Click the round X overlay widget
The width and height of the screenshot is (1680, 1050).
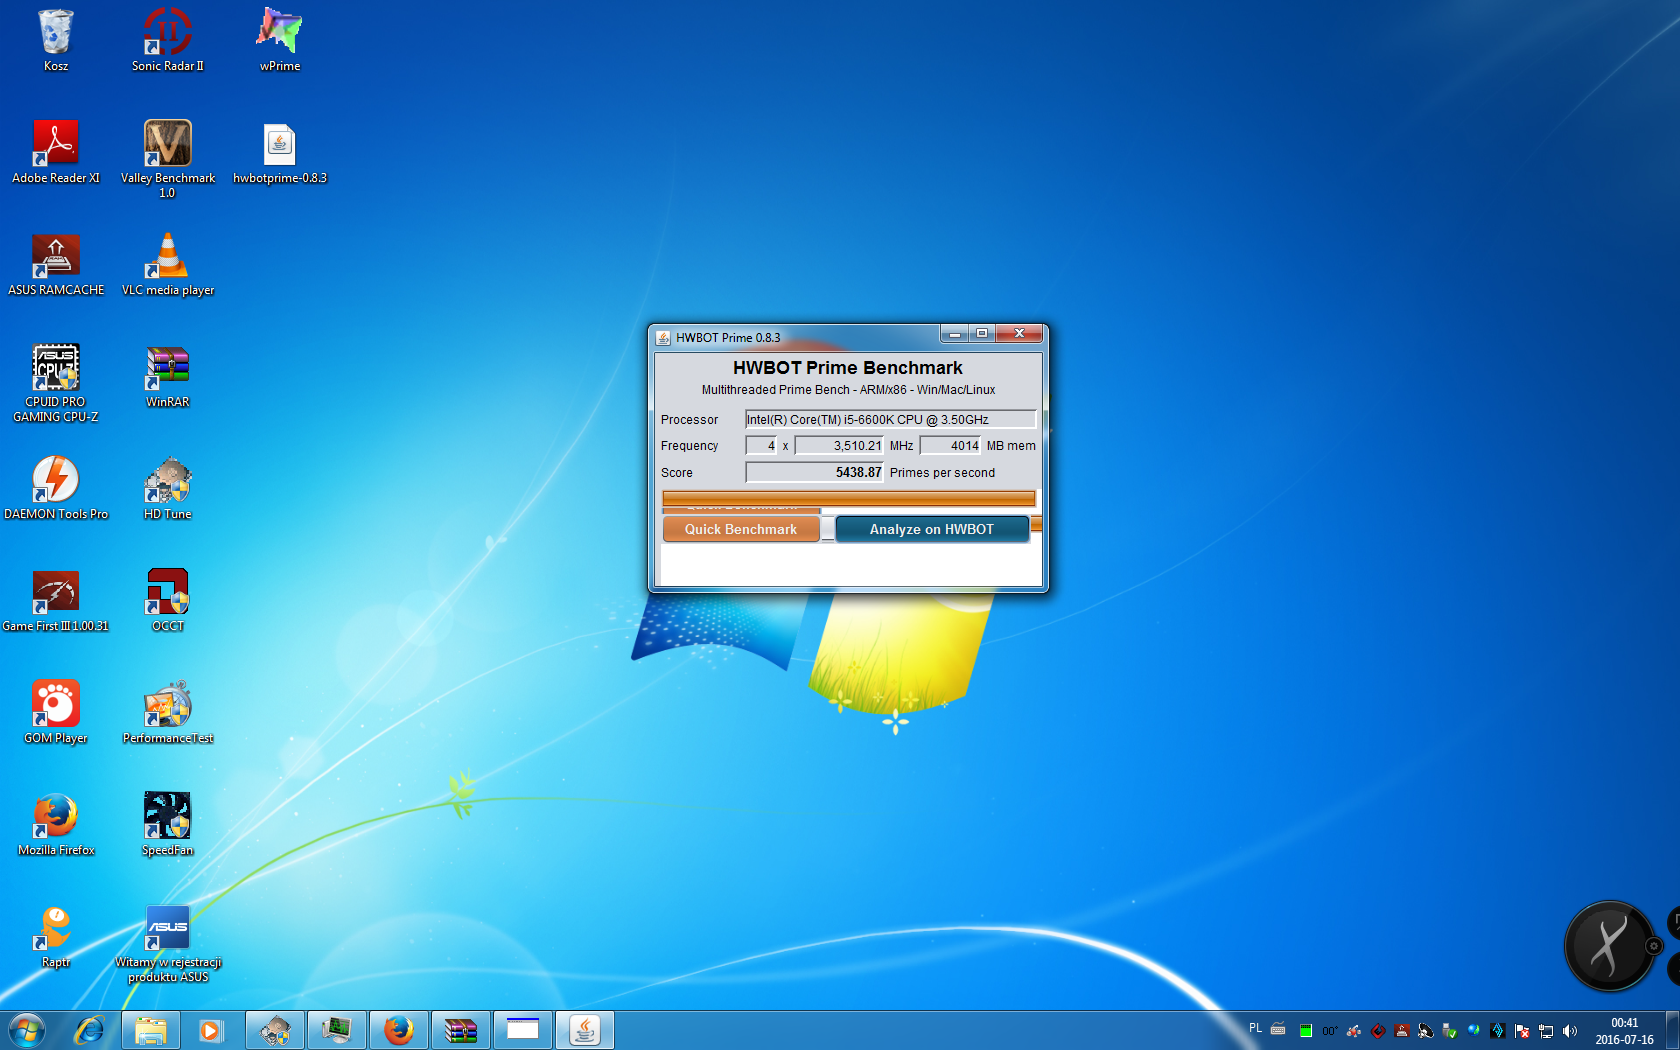(1609, 946)
